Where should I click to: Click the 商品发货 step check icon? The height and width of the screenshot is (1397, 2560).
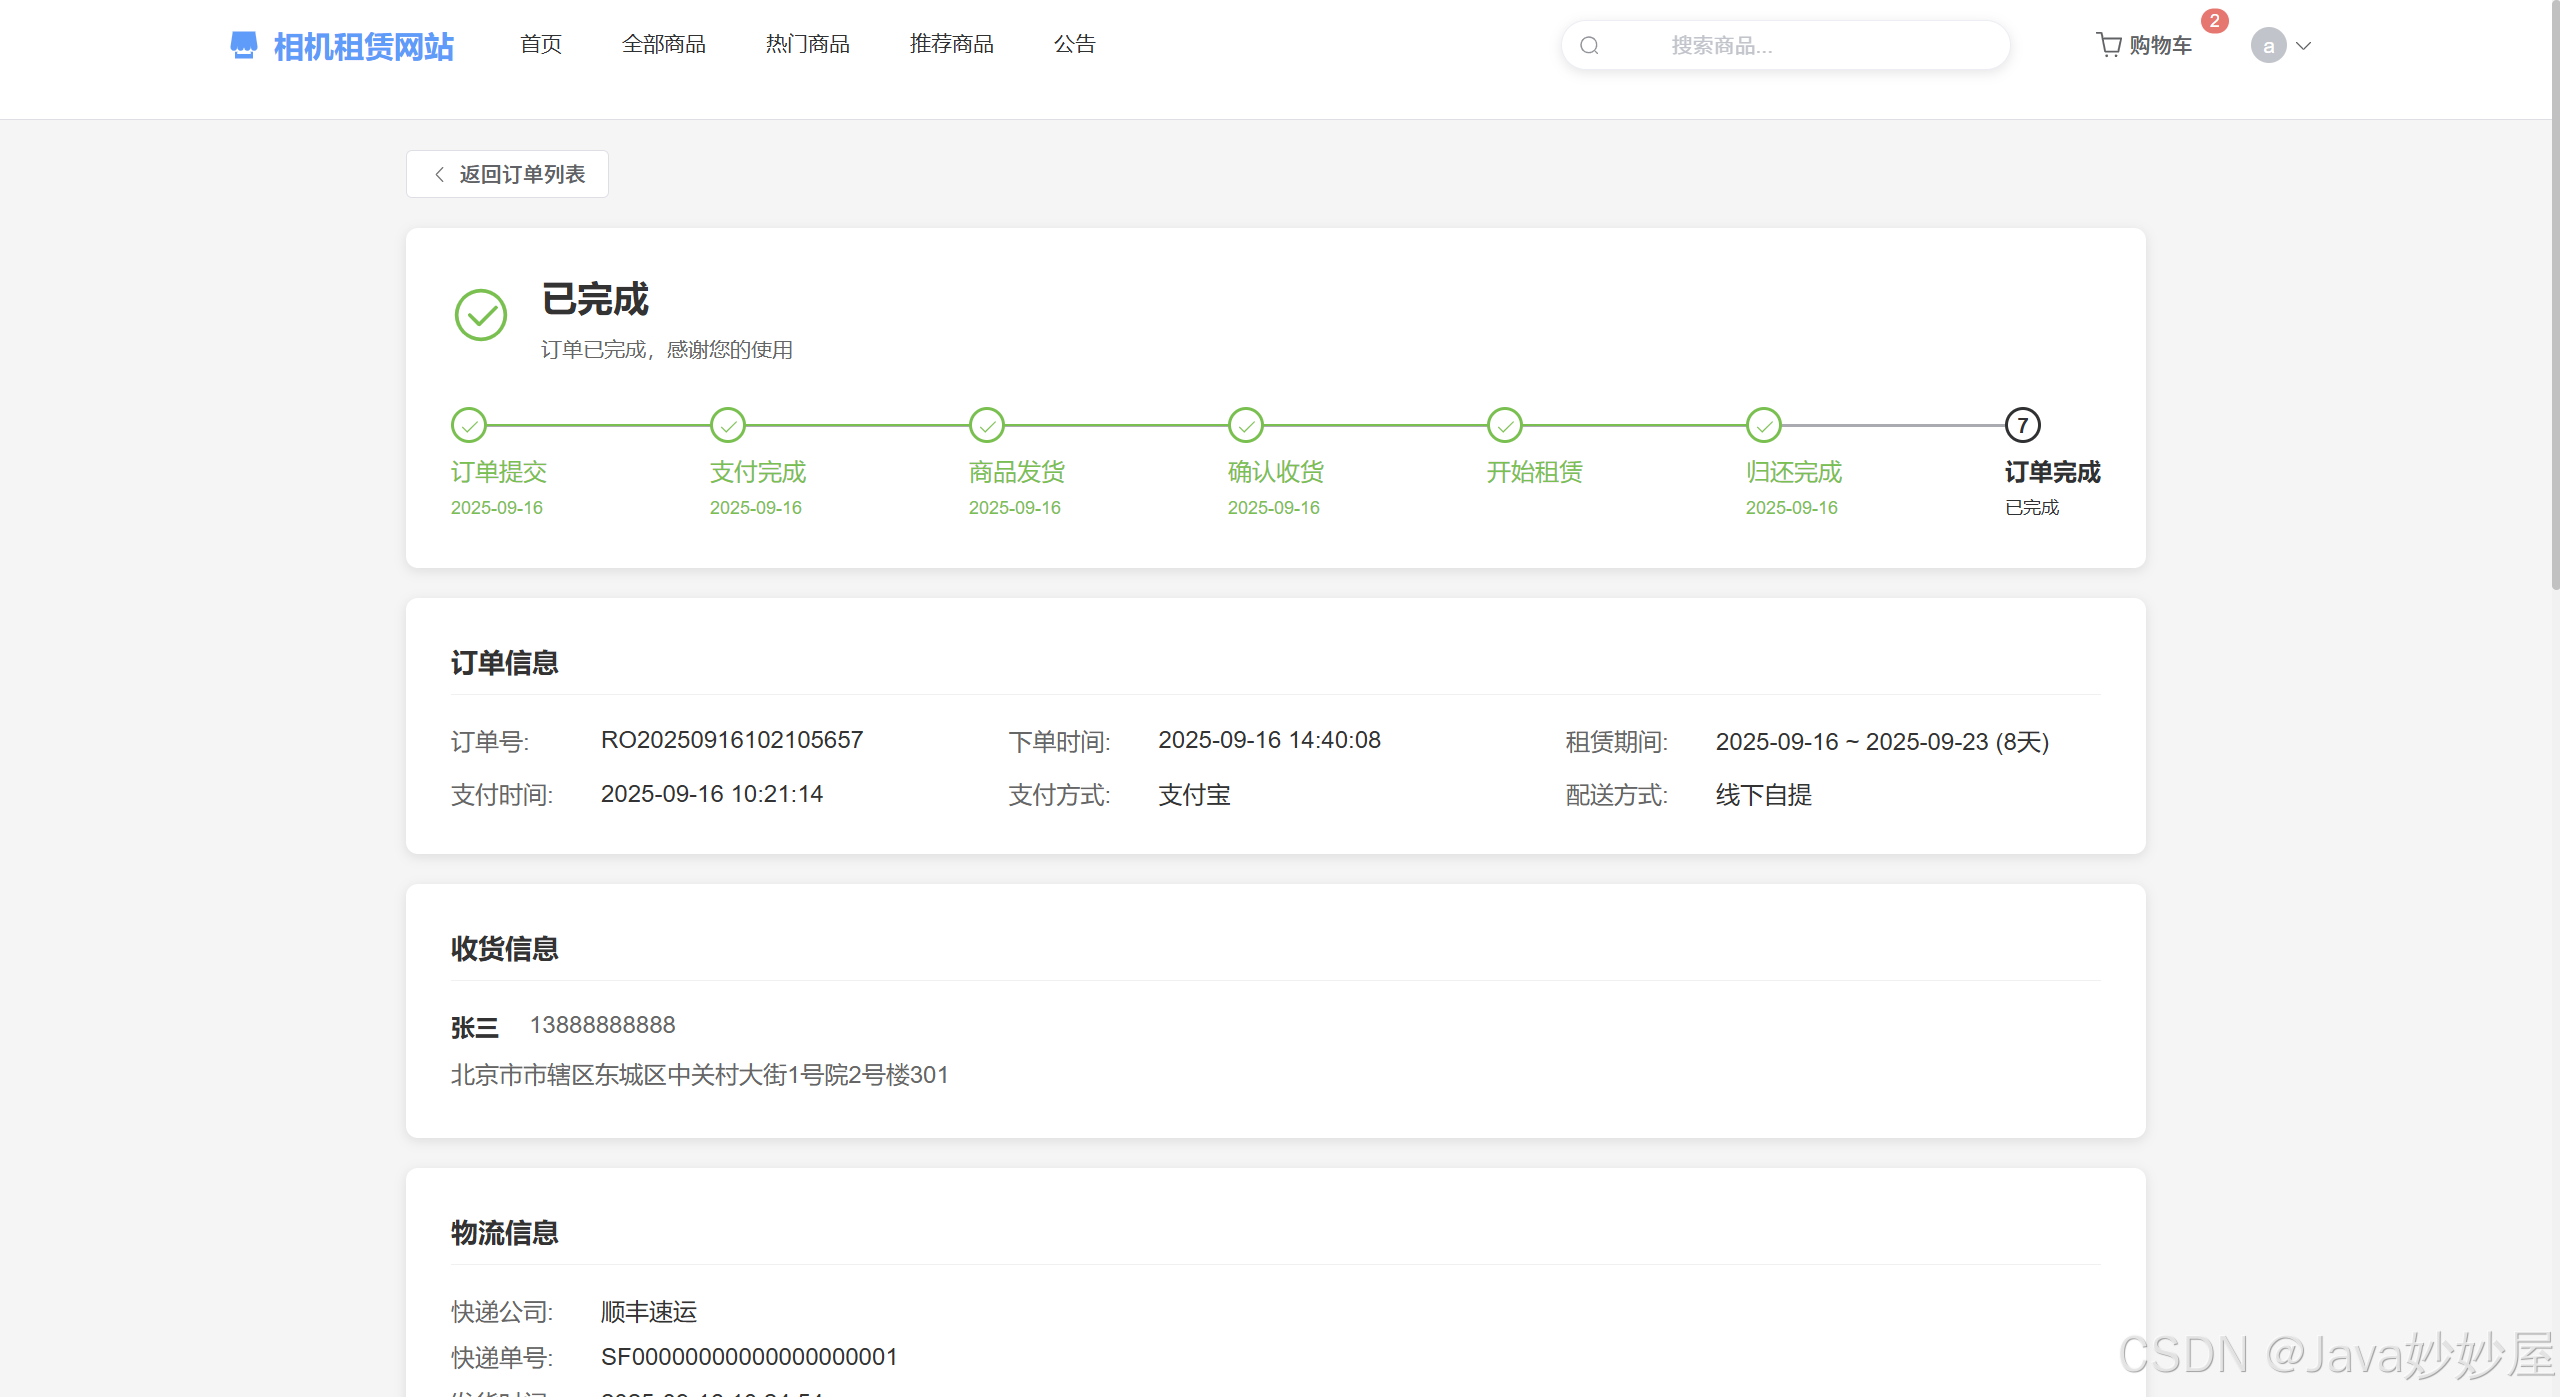pos(987,425)
